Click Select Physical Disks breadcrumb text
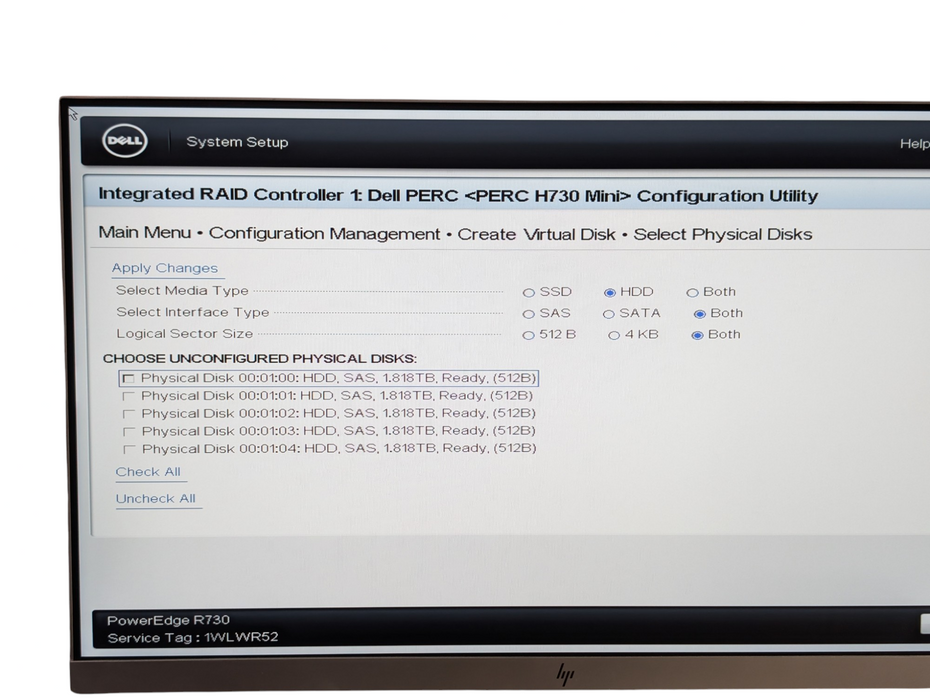This screenshot has width=930, height=700. (723, 234)
